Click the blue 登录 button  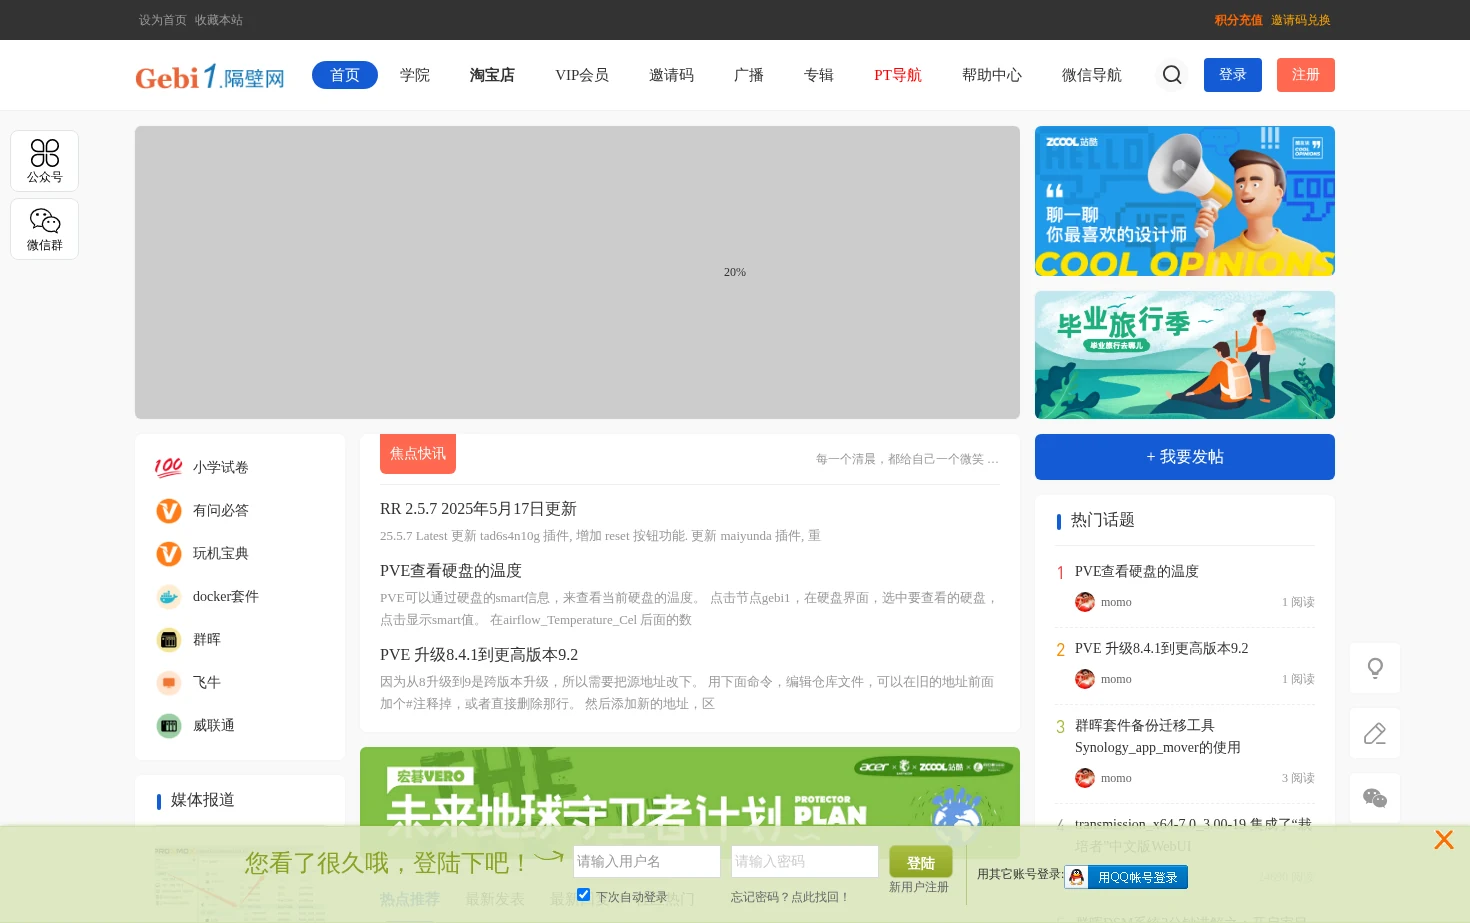point(1233,75)
